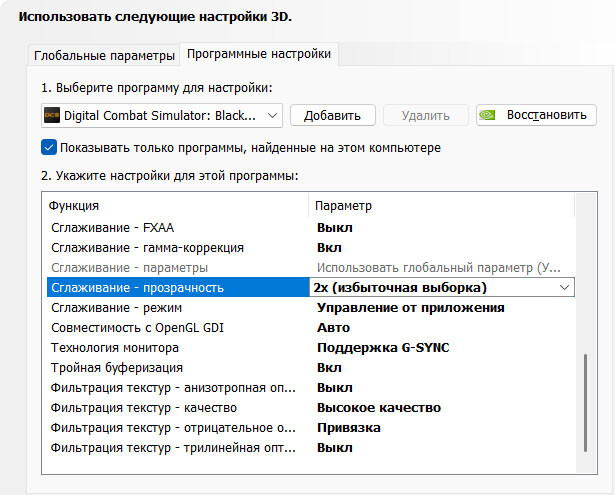Expand the Сглаживание - прозрачность value dropdown
This screenshot has height=495, width=615.
pos(565,288)
